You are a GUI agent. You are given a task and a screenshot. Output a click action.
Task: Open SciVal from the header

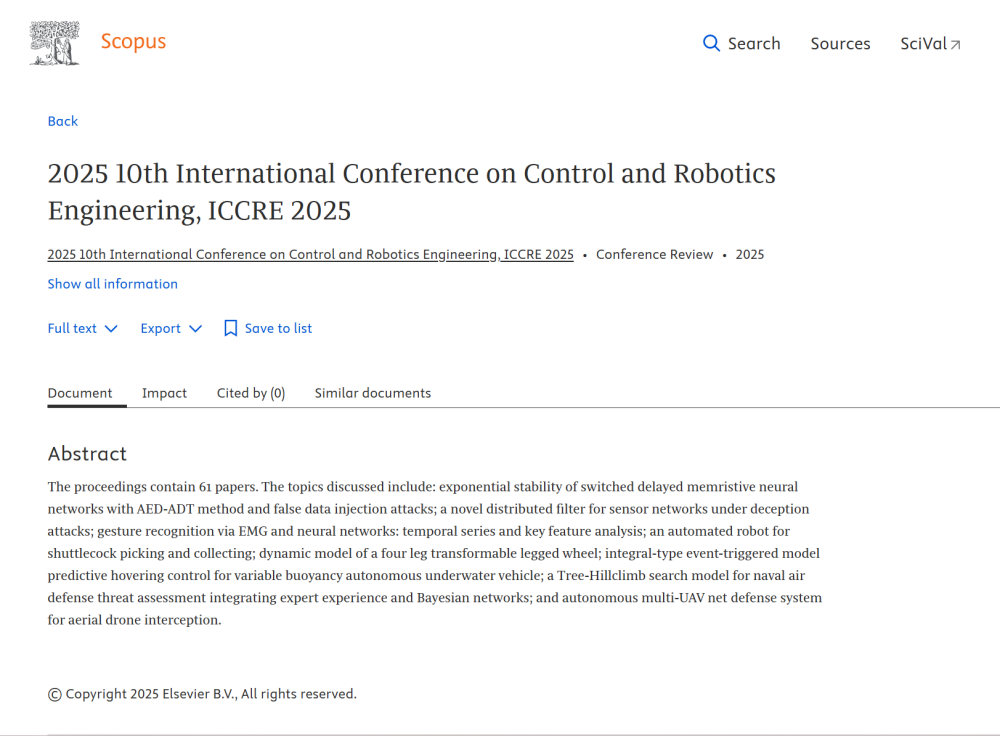923,44
